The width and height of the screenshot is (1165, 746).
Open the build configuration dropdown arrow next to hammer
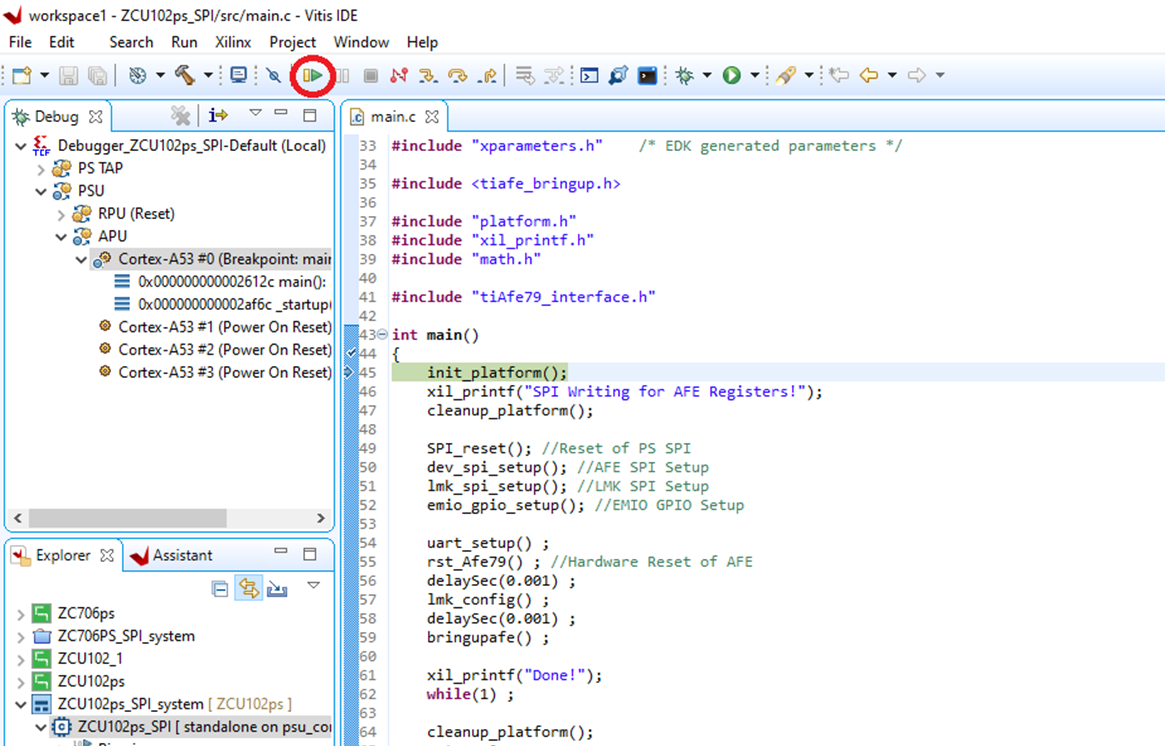click(208, 75)
